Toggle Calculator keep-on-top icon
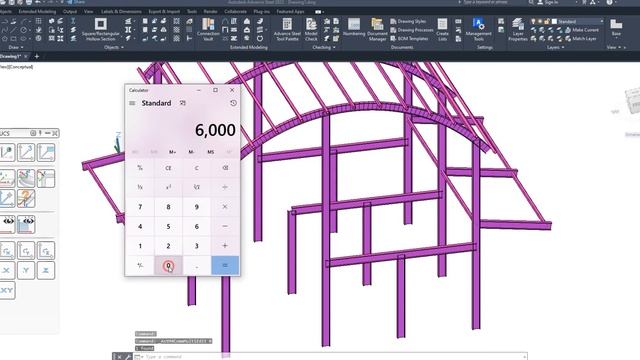Image resolution: width=640 pixels, height=360 pixels. click(182, 103)
